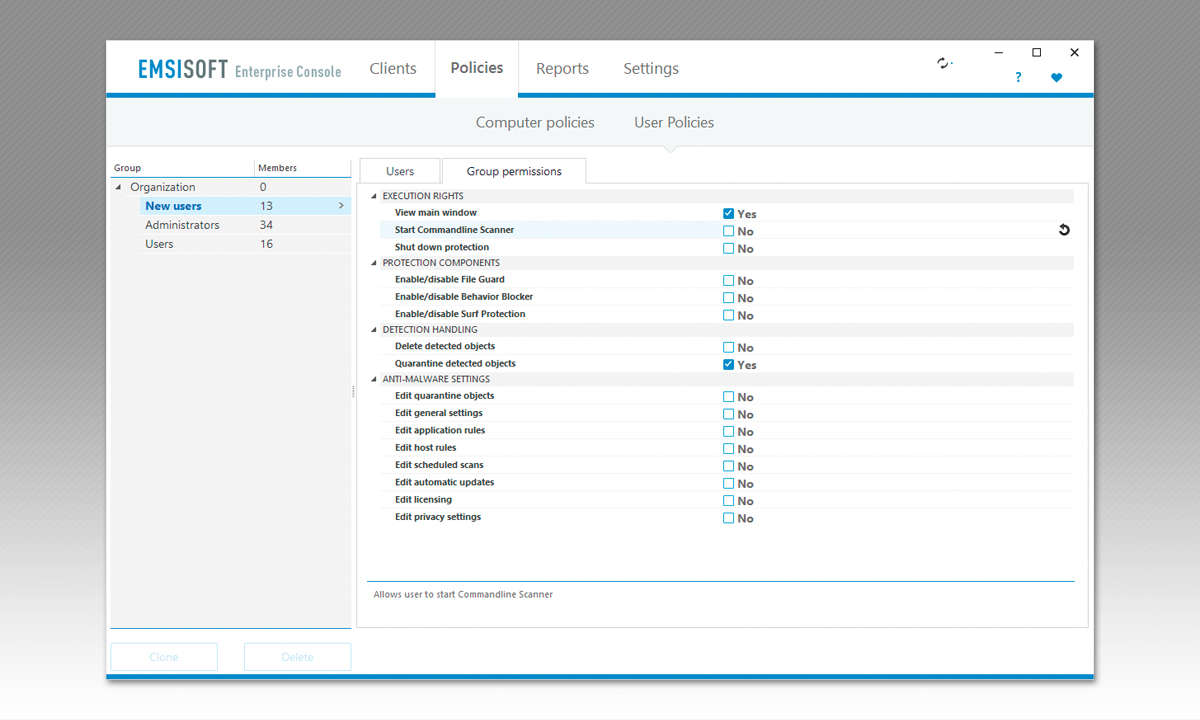Screen dimensions: 1200x720
Task: Open the Clients tab
Action: (x=393, y=68)
